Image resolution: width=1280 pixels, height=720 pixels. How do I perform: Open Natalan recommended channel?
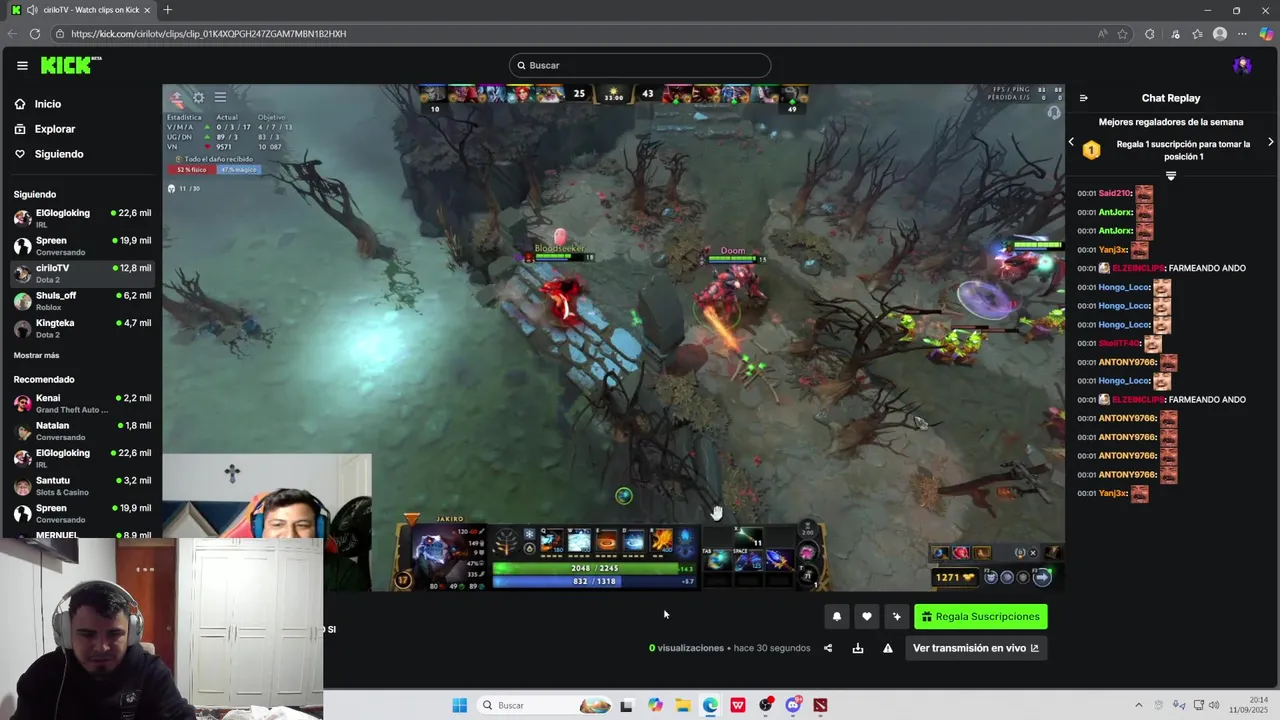tap(82, 430)
